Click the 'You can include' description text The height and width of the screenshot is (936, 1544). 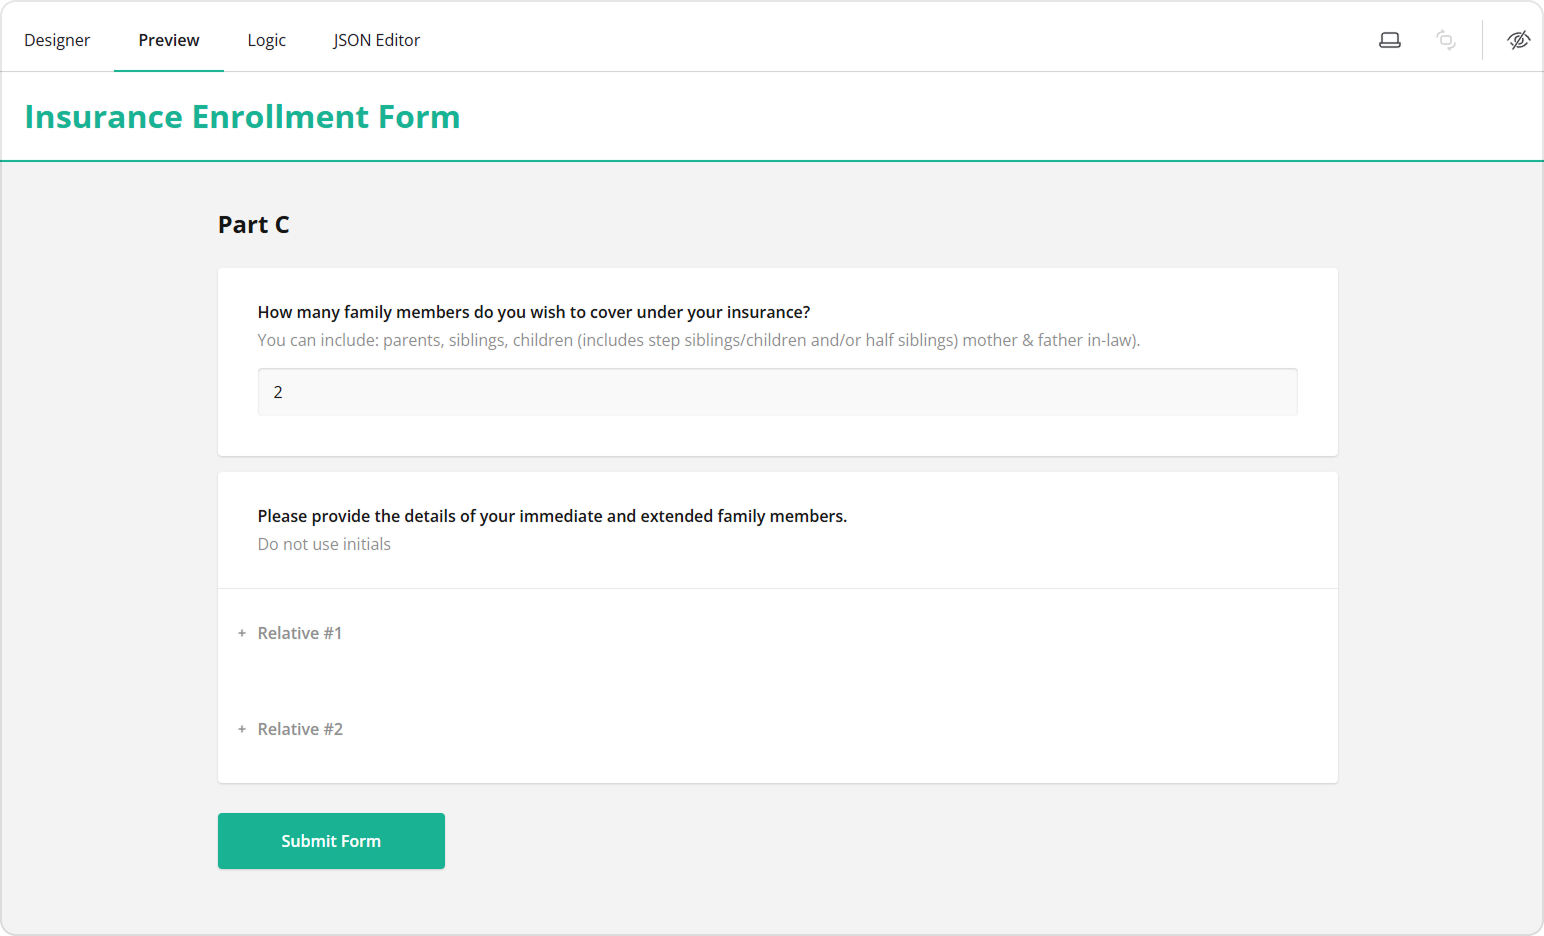tap(698, 340)
